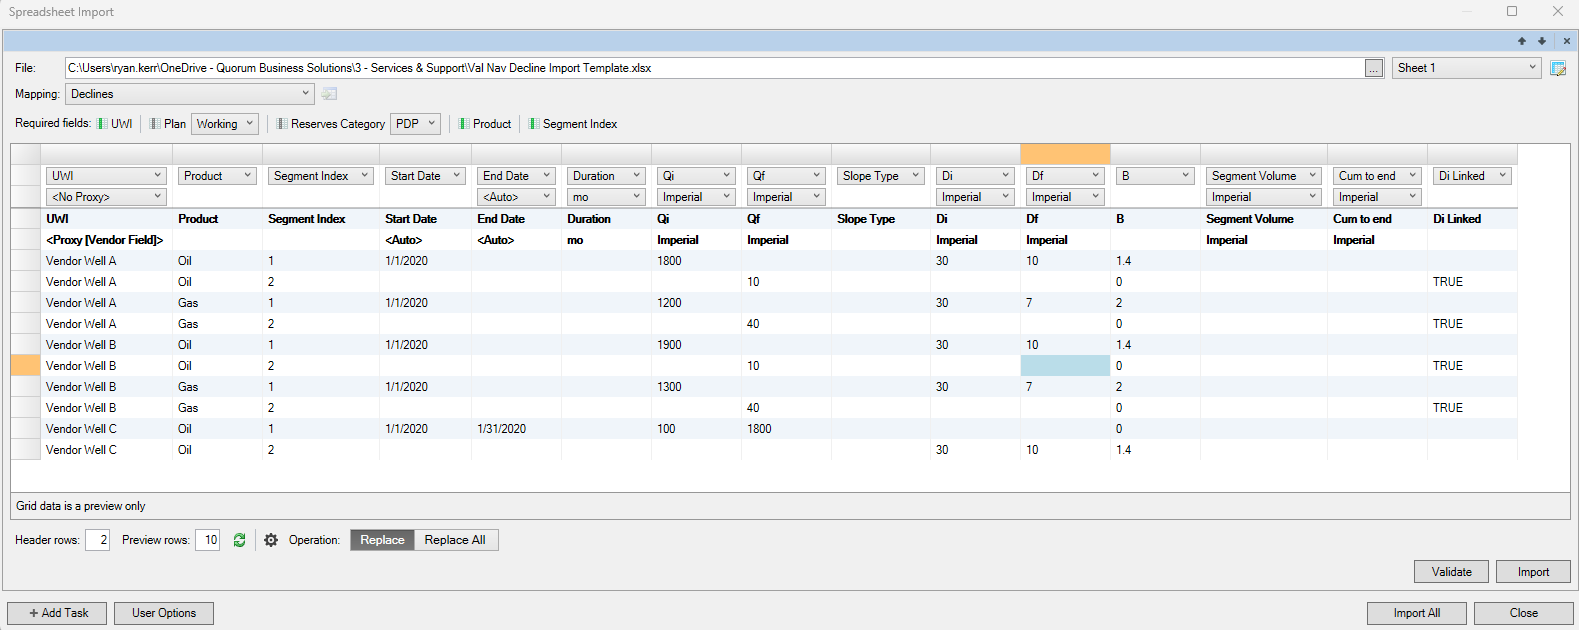1579x630 pixels.
Task: Open the Duration column dropdown
Action: click(606, 176)
